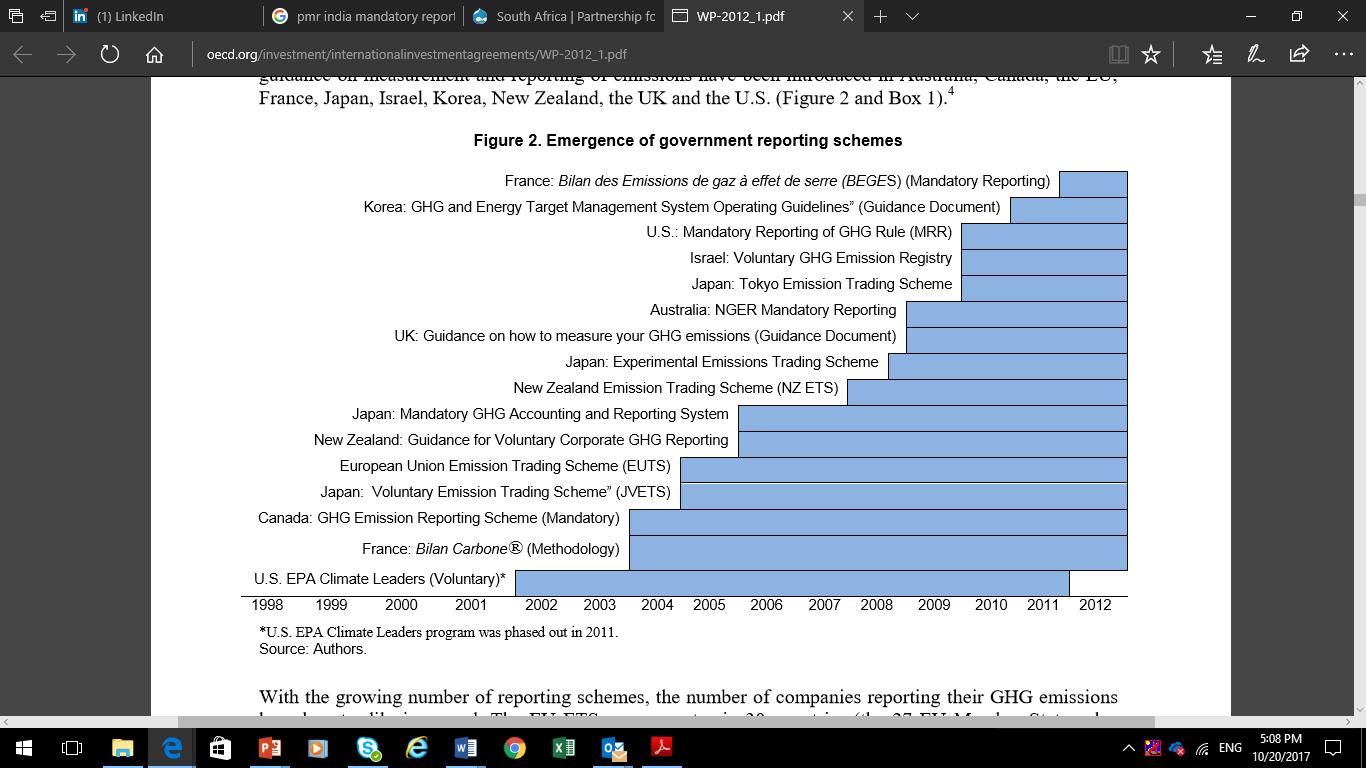
Task: Open the media player taskbar icon
Action: click(x=318, y=747)
